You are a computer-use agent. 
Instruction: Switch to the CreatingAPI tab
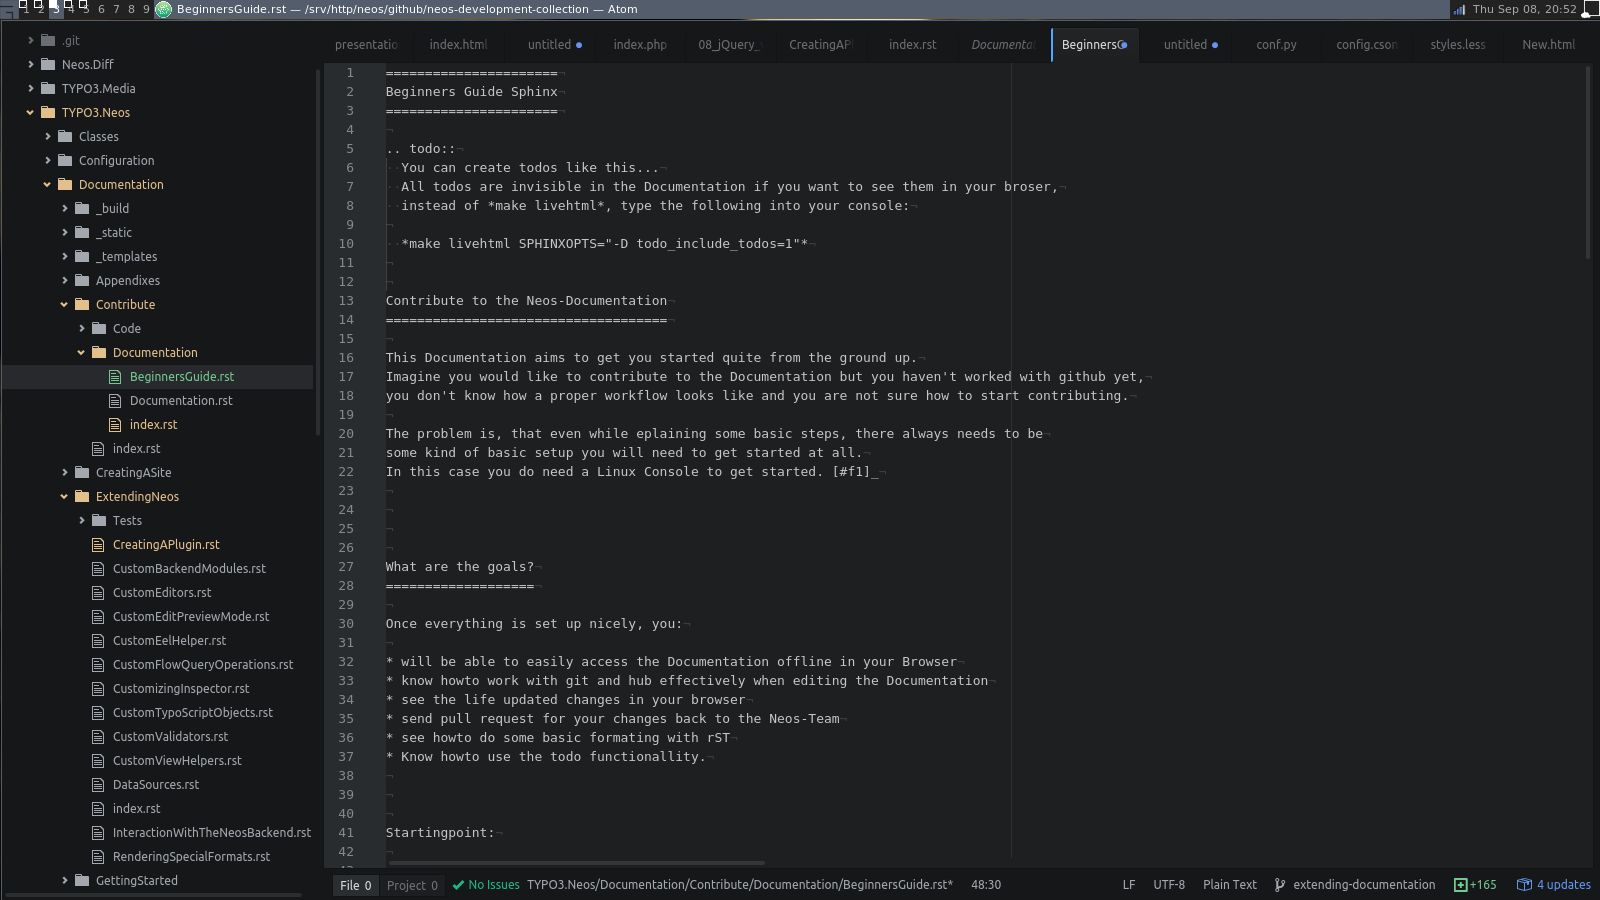[821, 45]
